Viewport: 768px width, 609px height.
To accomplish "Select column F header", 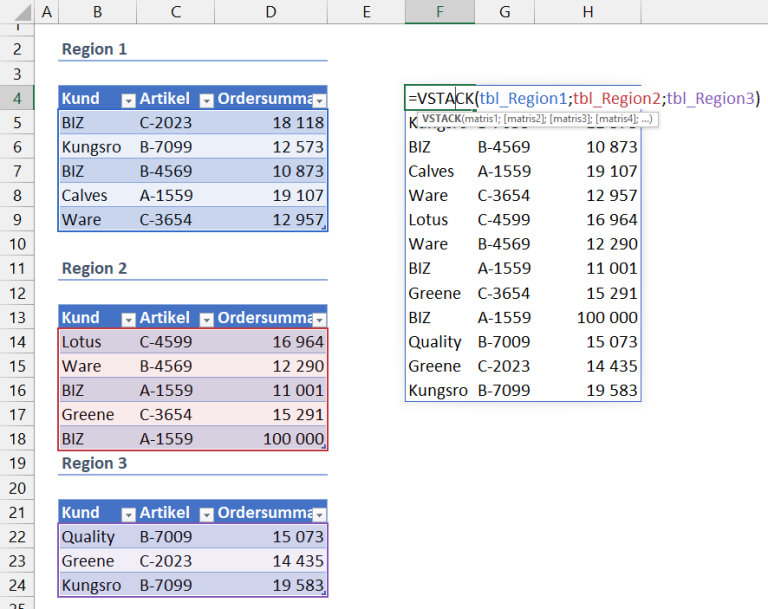I will (x=439, y=13).
